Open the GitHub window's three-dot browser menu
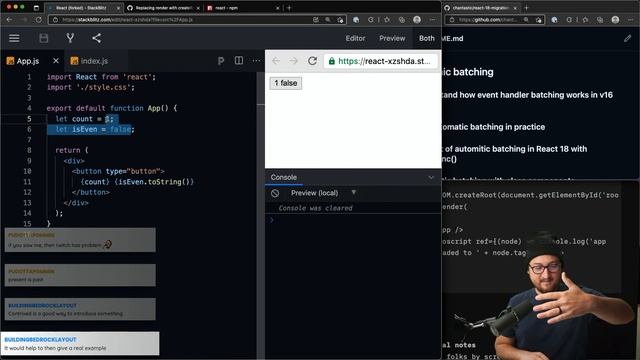Screen dimensions: 640x360 coord(631,20)
